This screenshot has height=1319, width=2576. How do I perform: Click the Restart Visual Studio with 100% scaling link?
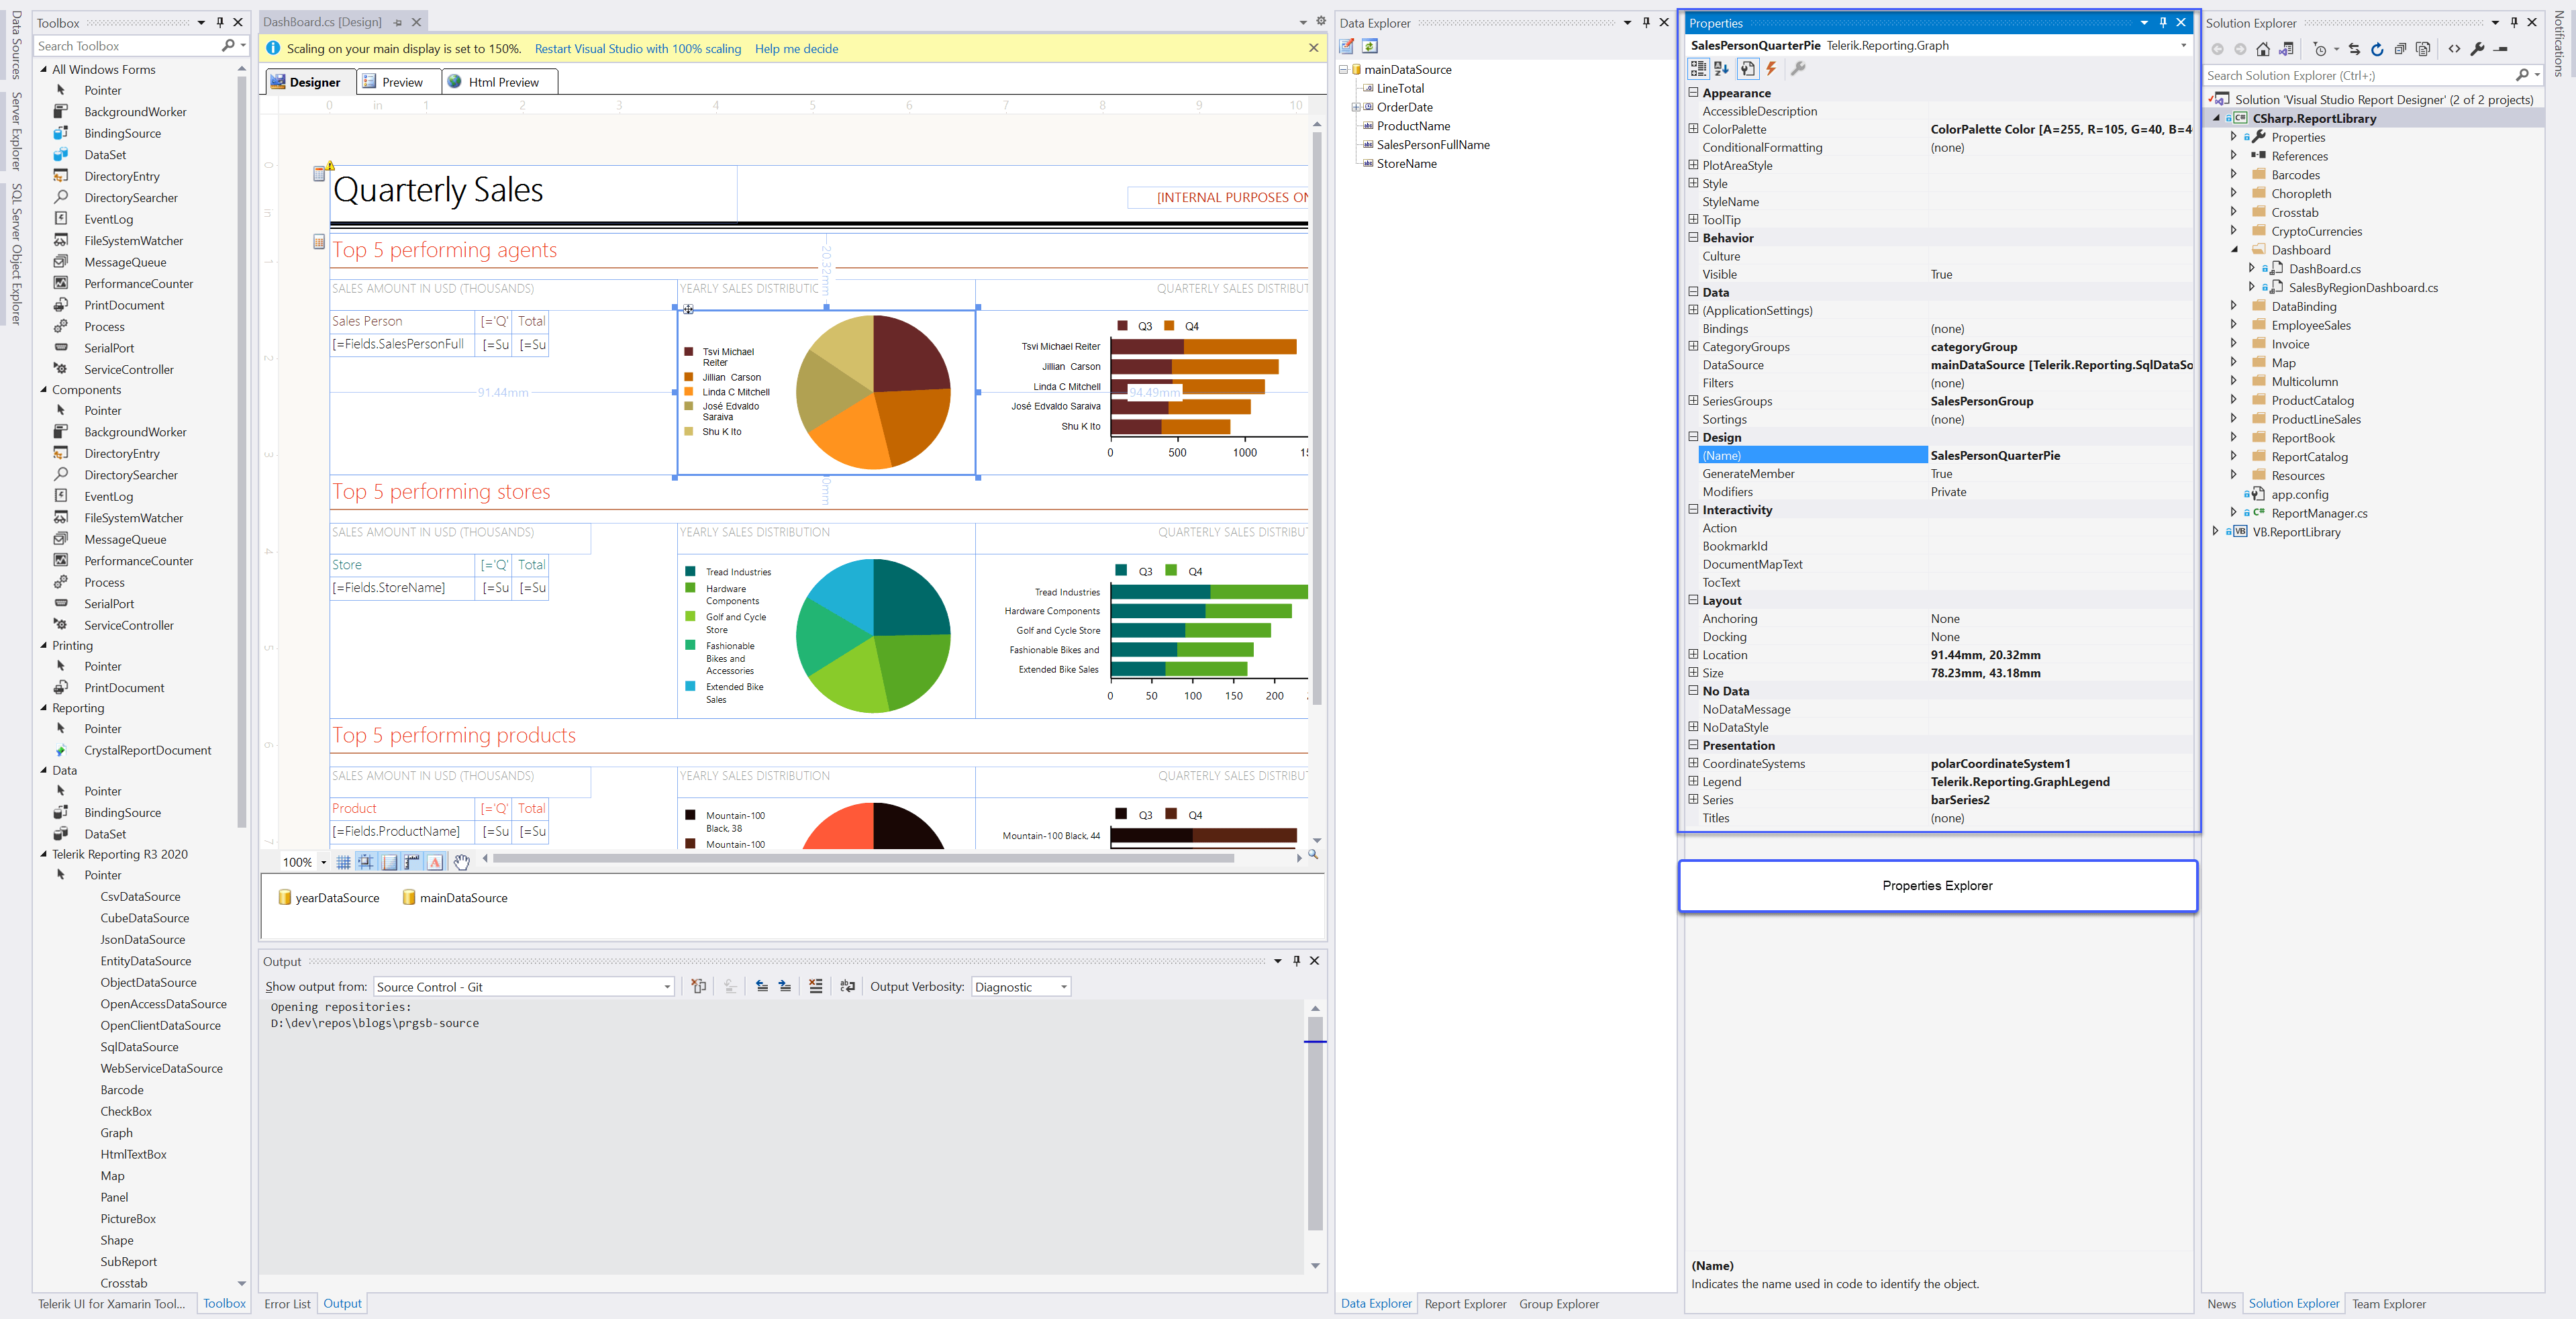pos(637,48)
